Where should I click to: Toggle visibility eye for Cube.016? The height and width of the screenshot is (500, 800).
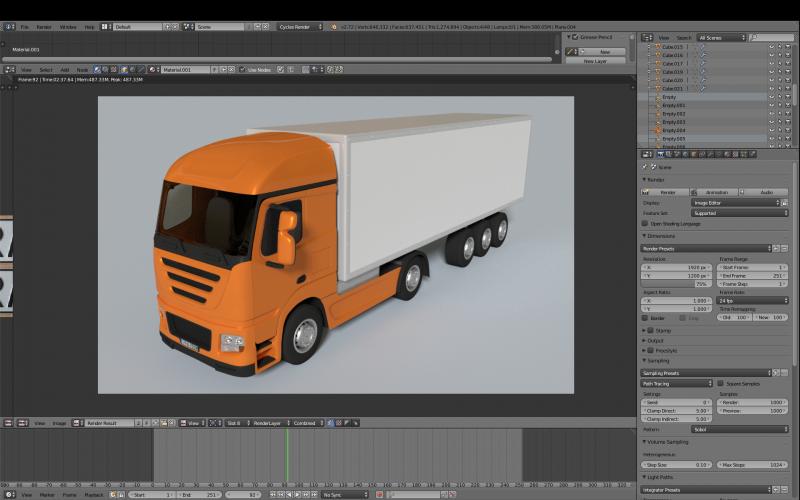pyautogui.click(x=771, y=55)
